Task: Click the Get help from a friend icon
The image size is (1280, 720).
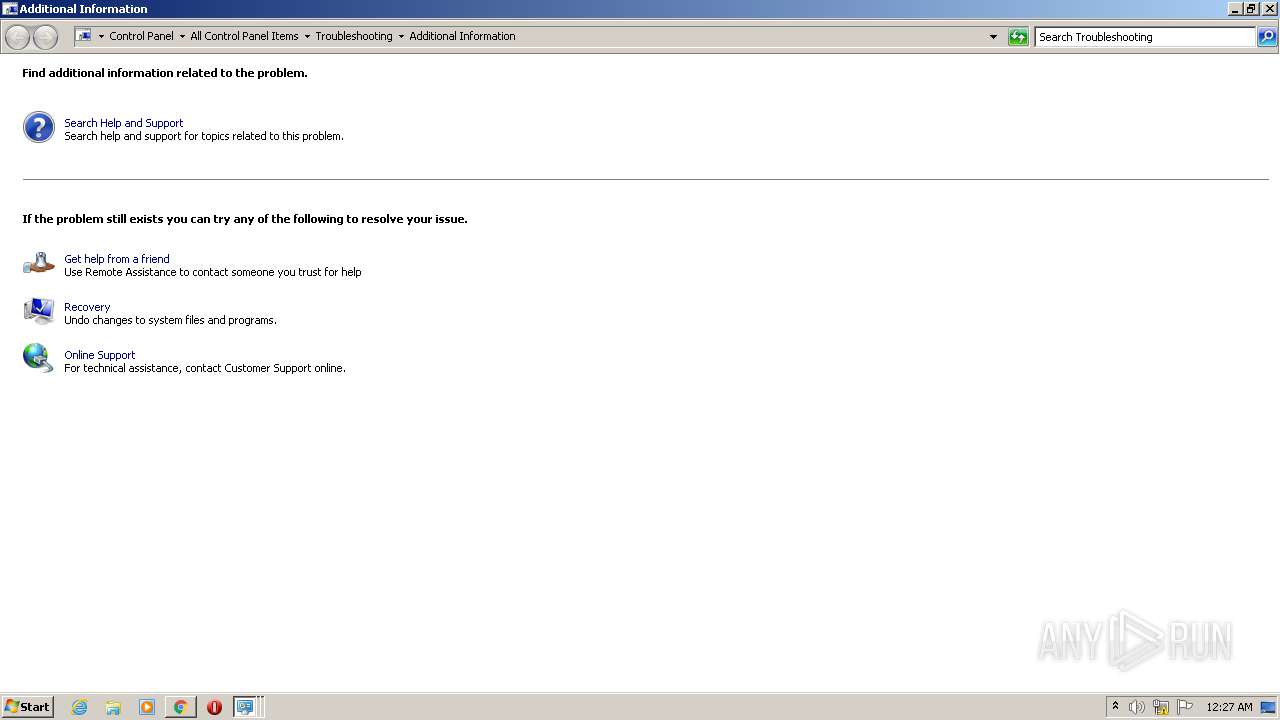Action: click(x=39, y=263)
